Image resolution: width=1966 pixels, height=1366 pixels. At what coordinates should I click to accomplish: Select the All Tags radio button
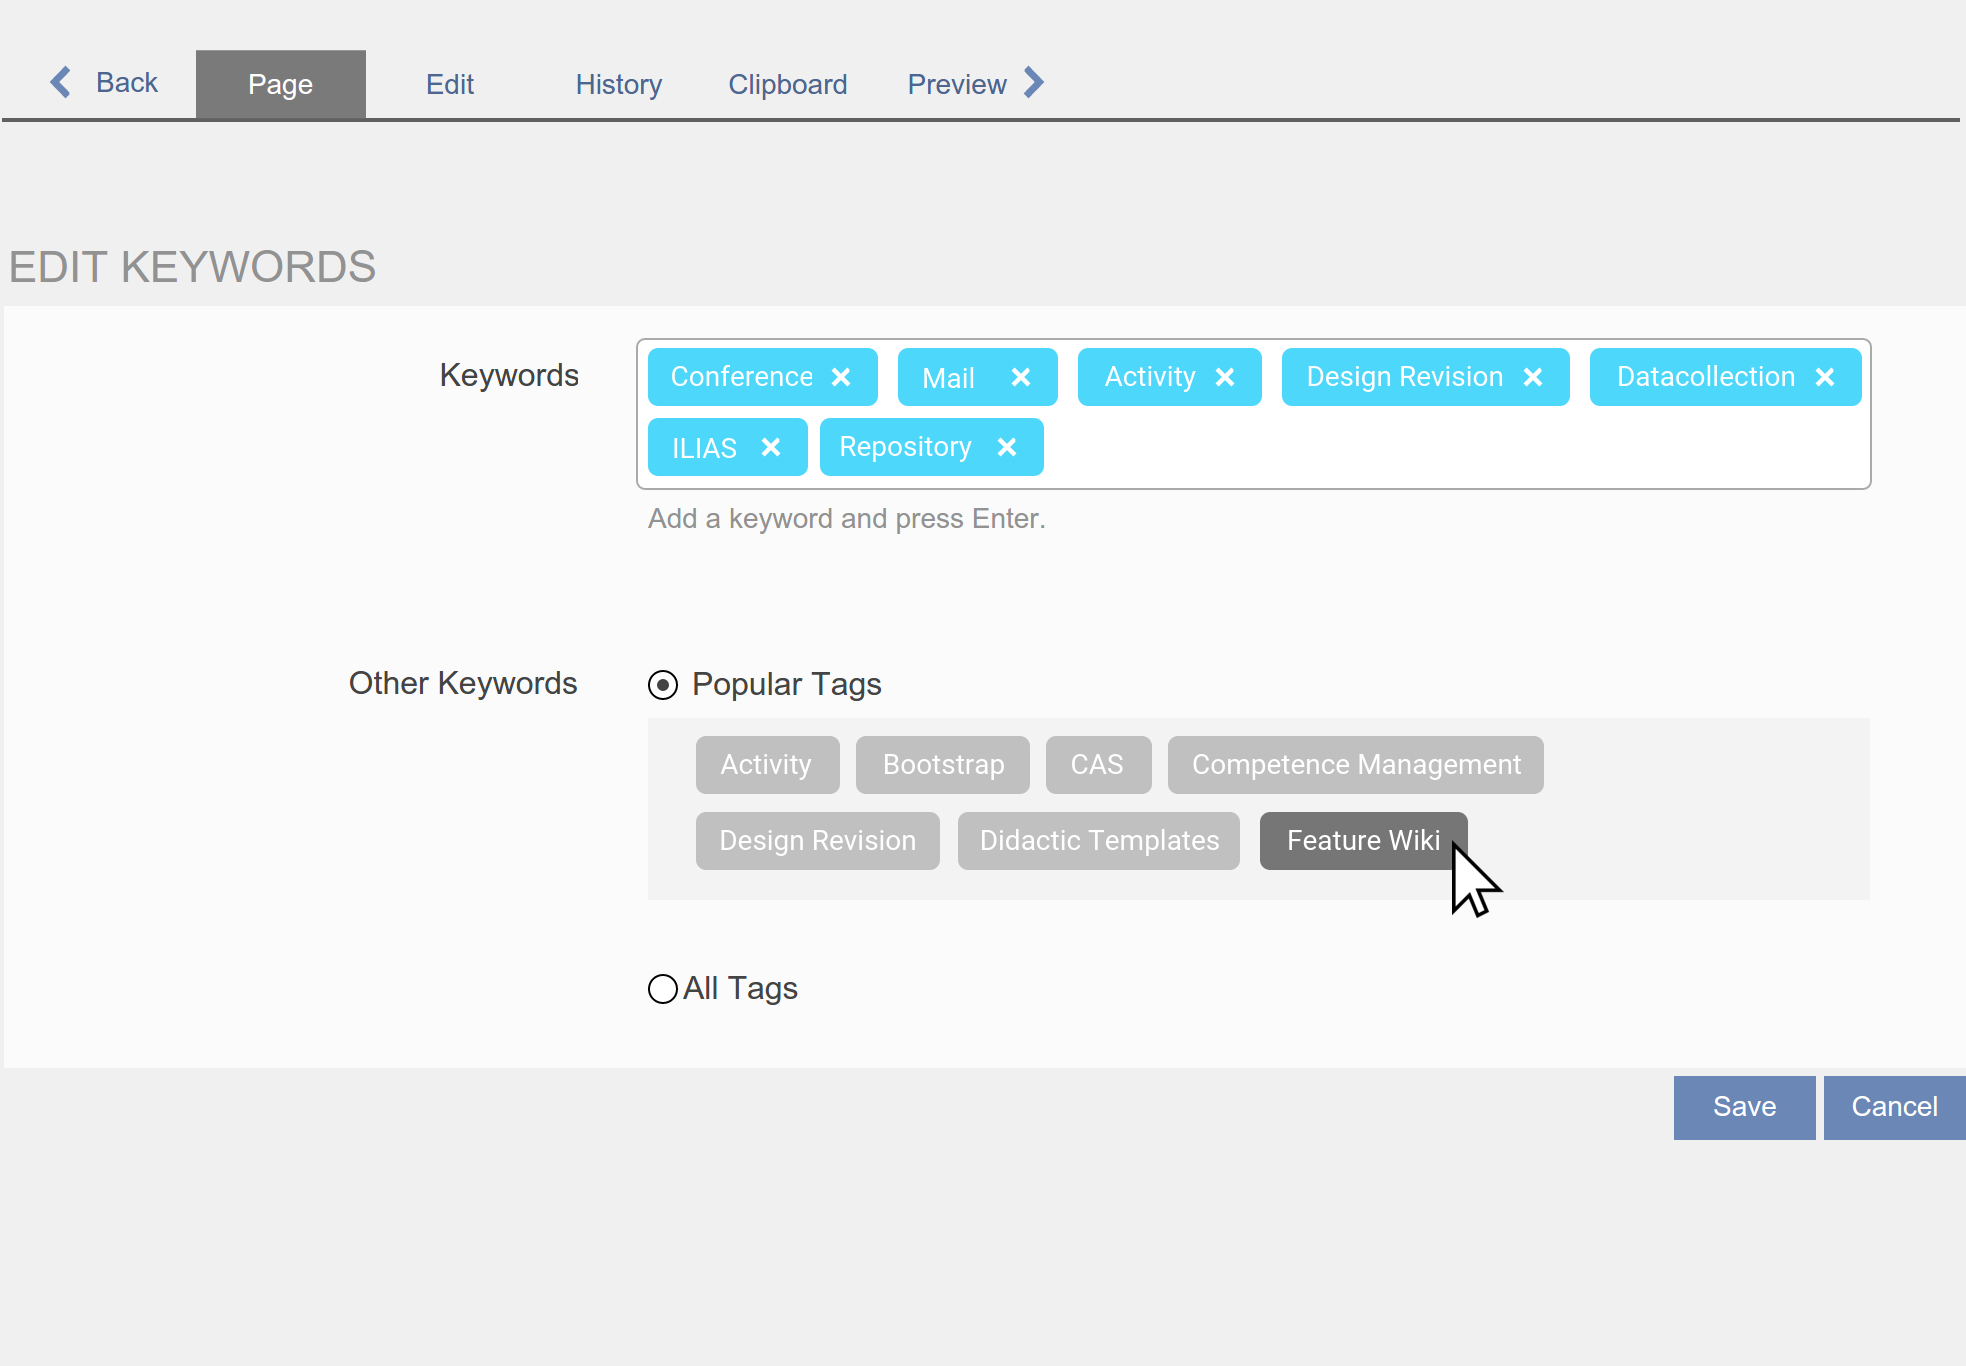663,989
